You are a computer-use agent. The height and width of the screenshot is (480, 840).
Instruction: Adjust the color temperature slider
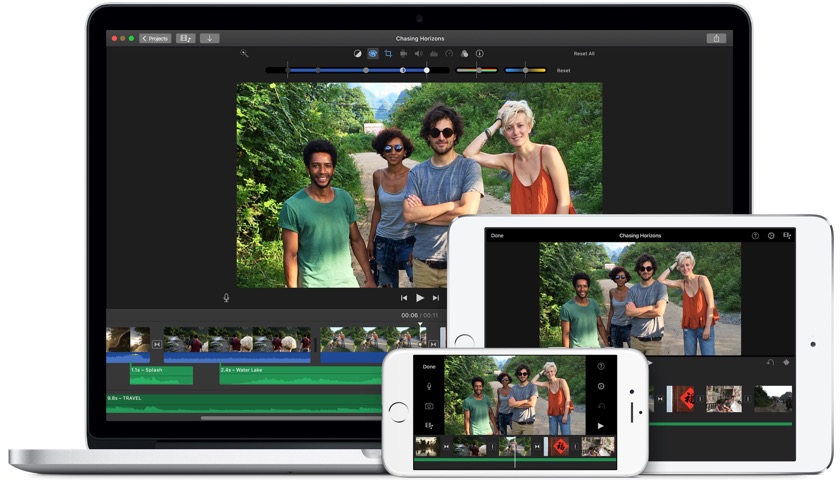525,70
